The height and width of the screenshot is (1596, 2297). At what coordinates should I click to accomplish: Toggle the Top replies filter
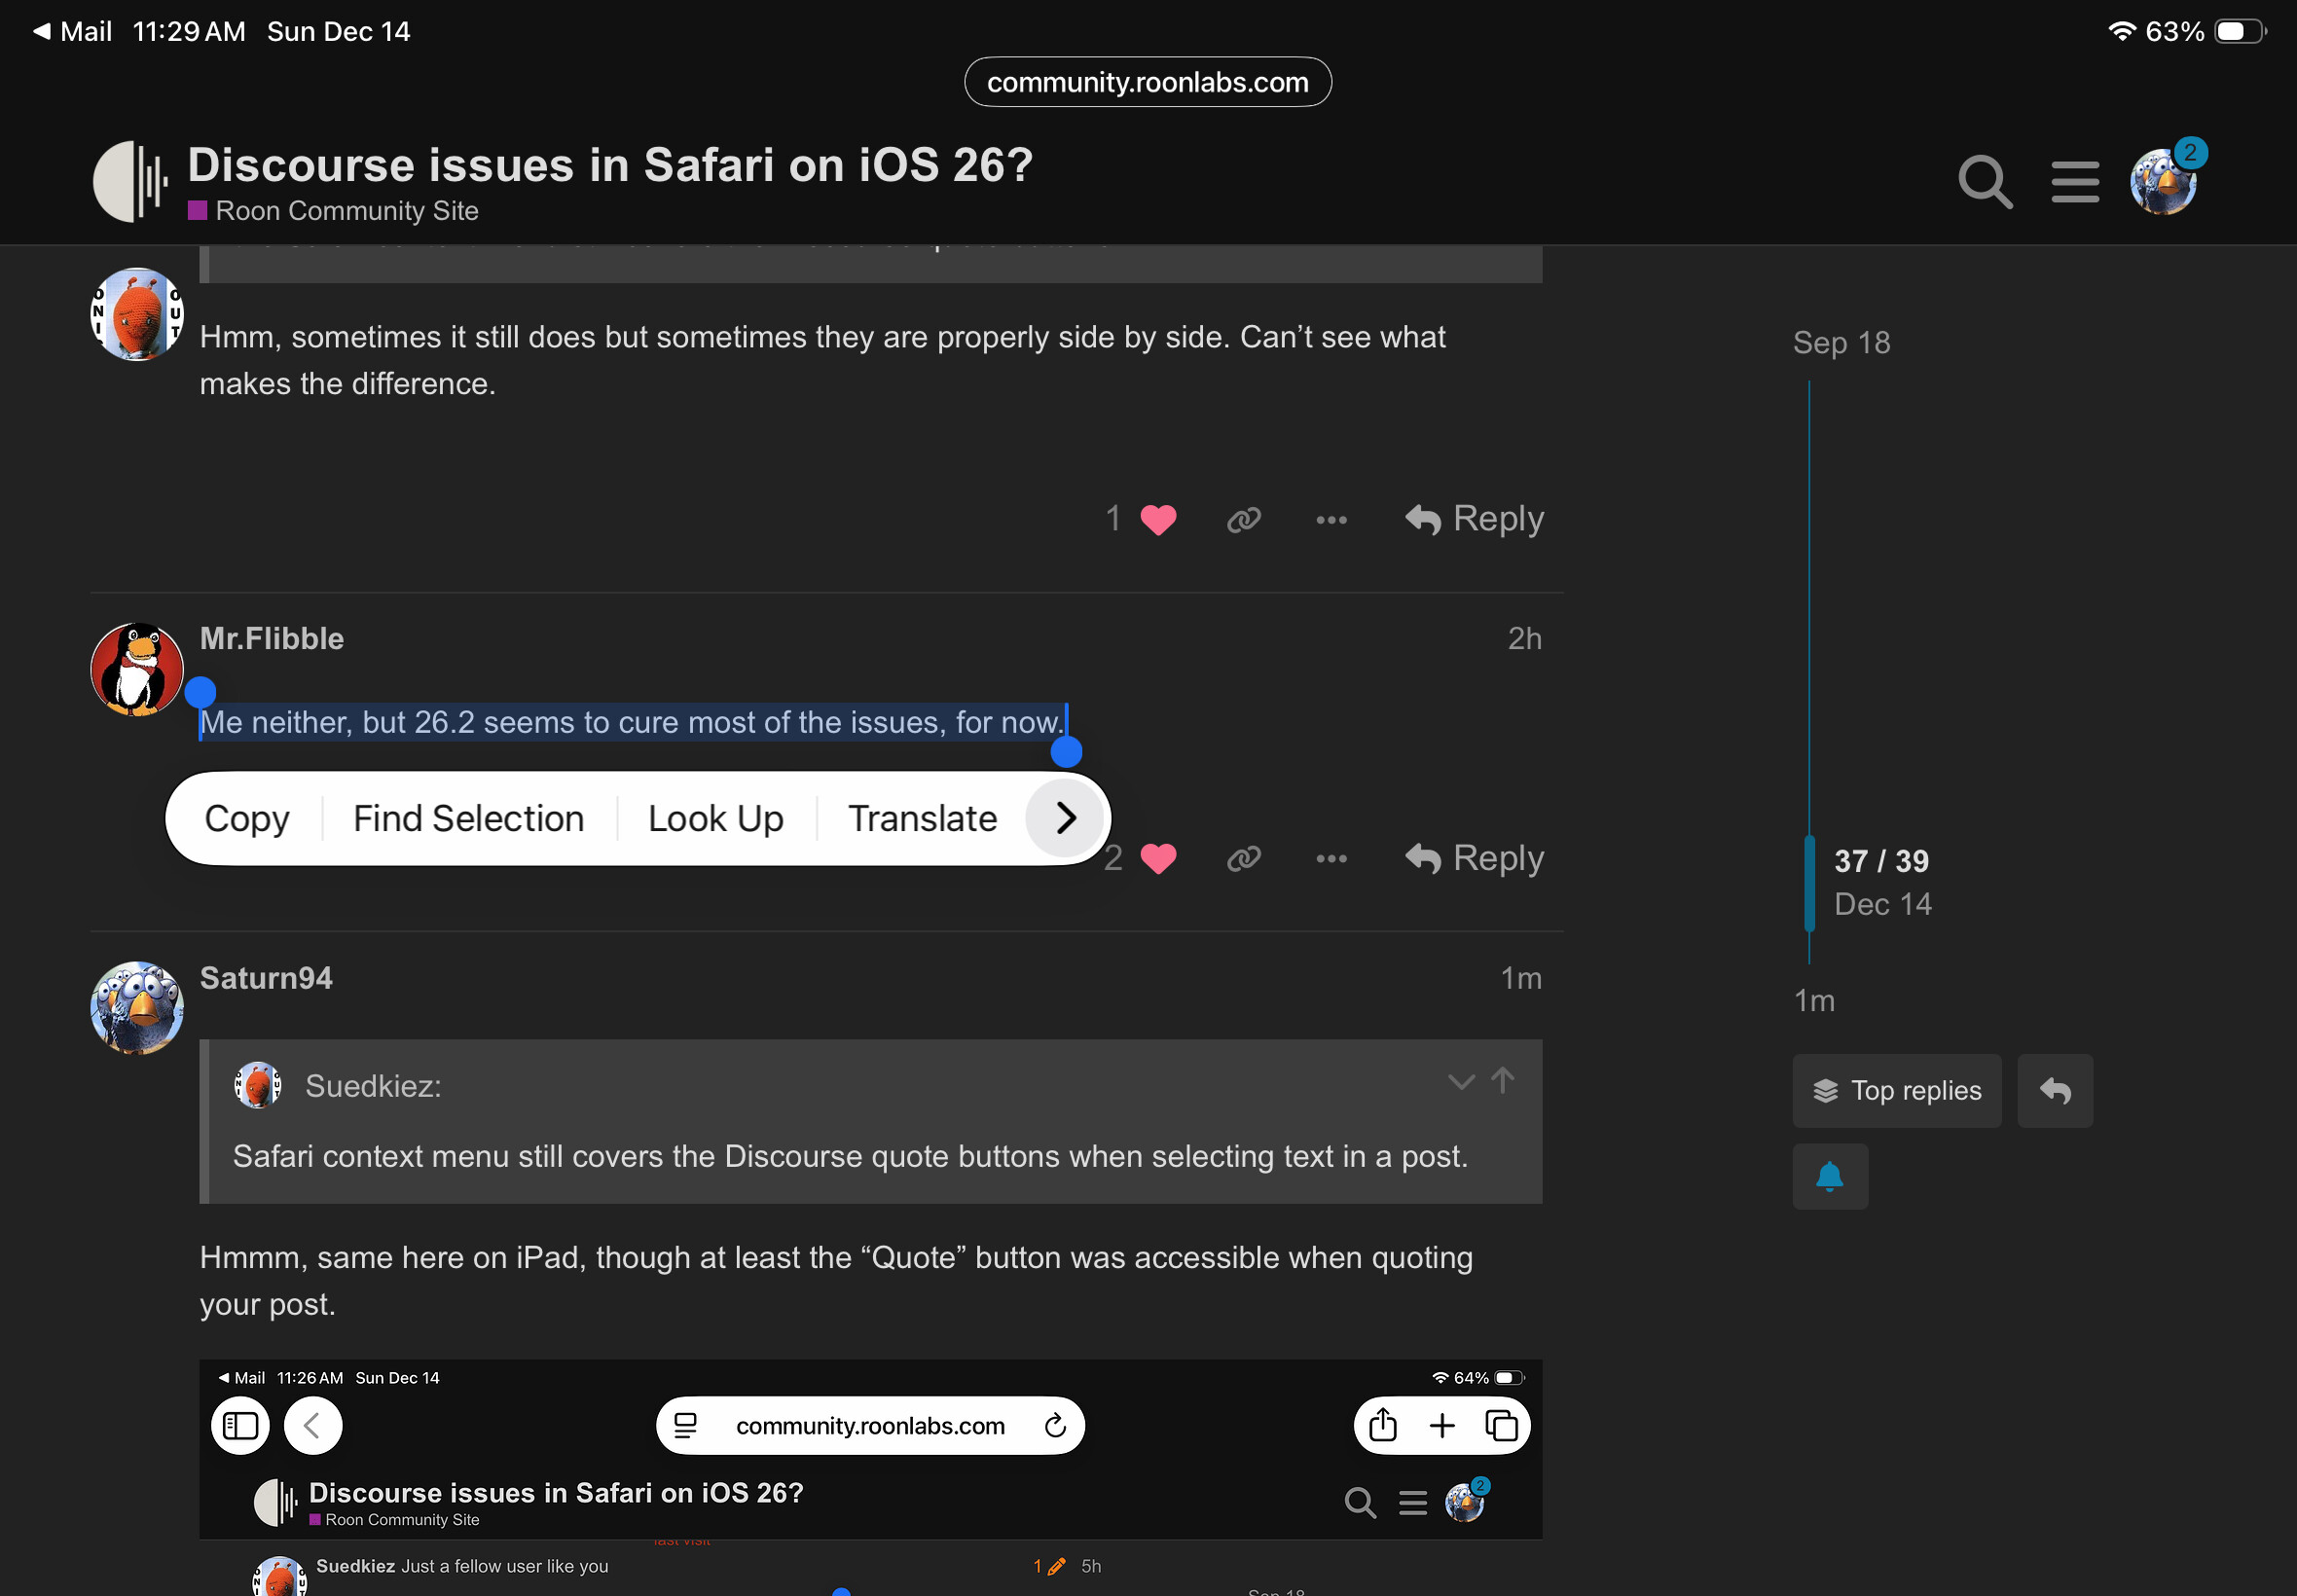pos(1896,1091)
